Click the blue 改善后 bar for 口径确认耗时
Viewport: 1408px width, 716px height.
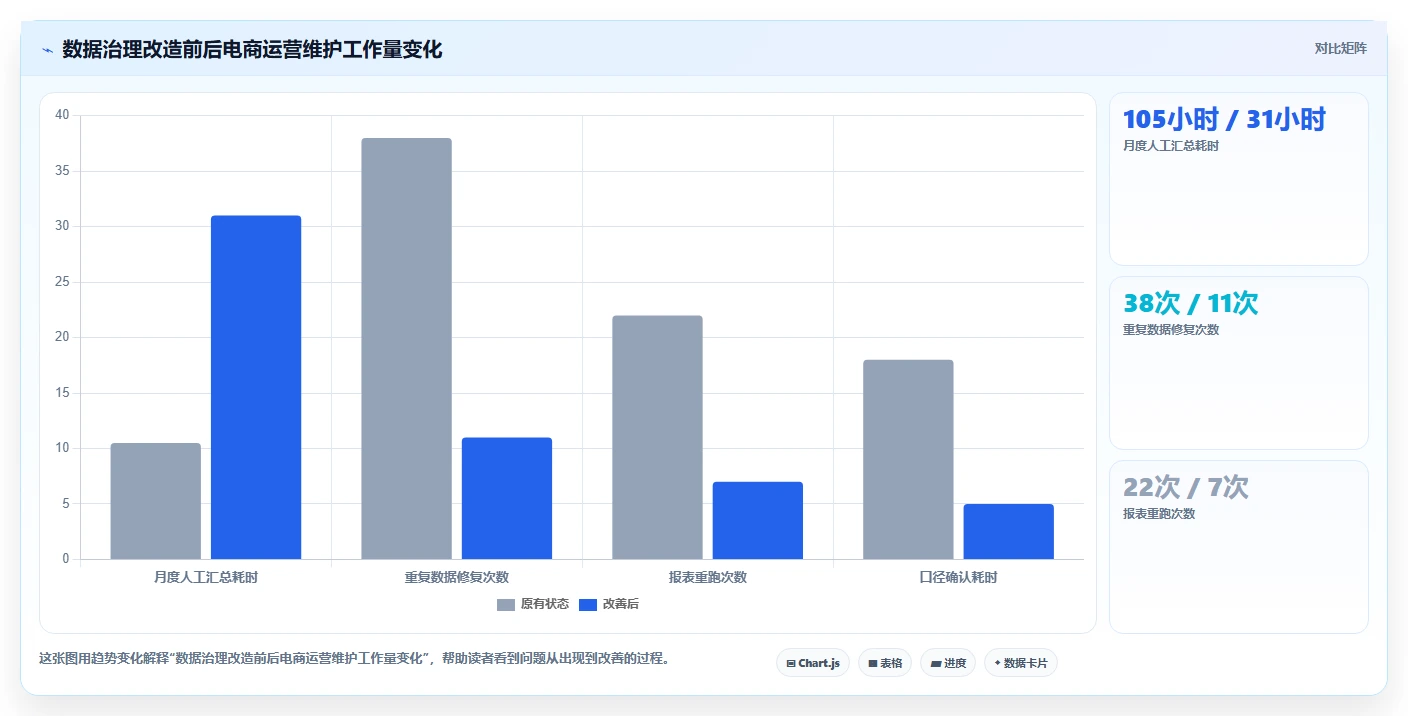tap(1009, 531)
